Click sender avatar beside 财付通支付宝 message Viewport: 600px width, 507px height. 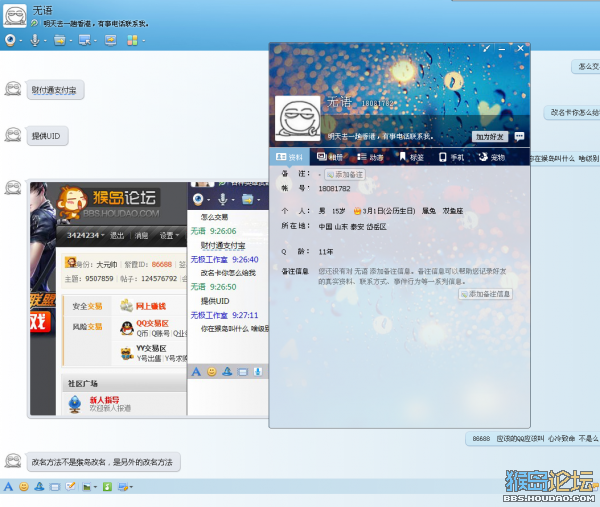pos(13,88)
